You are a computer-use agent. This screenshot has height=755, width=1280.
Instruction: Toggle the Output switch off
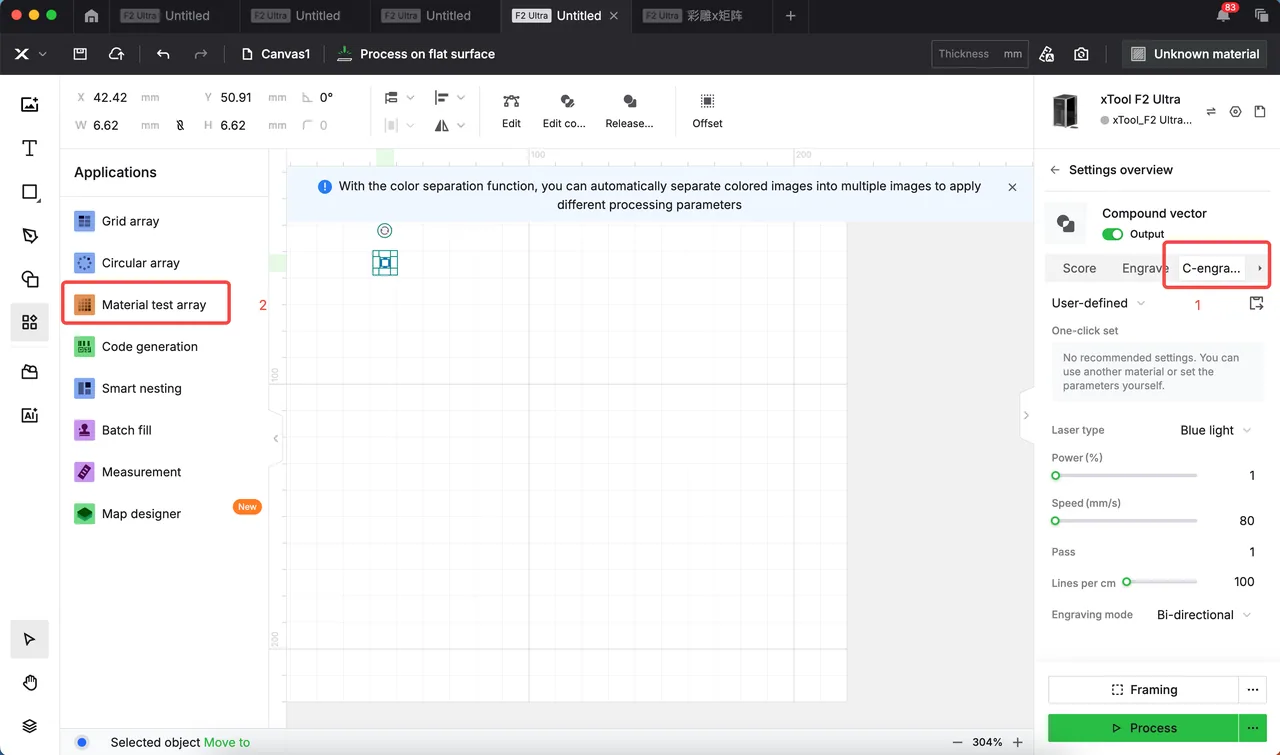pos(1113,234)
